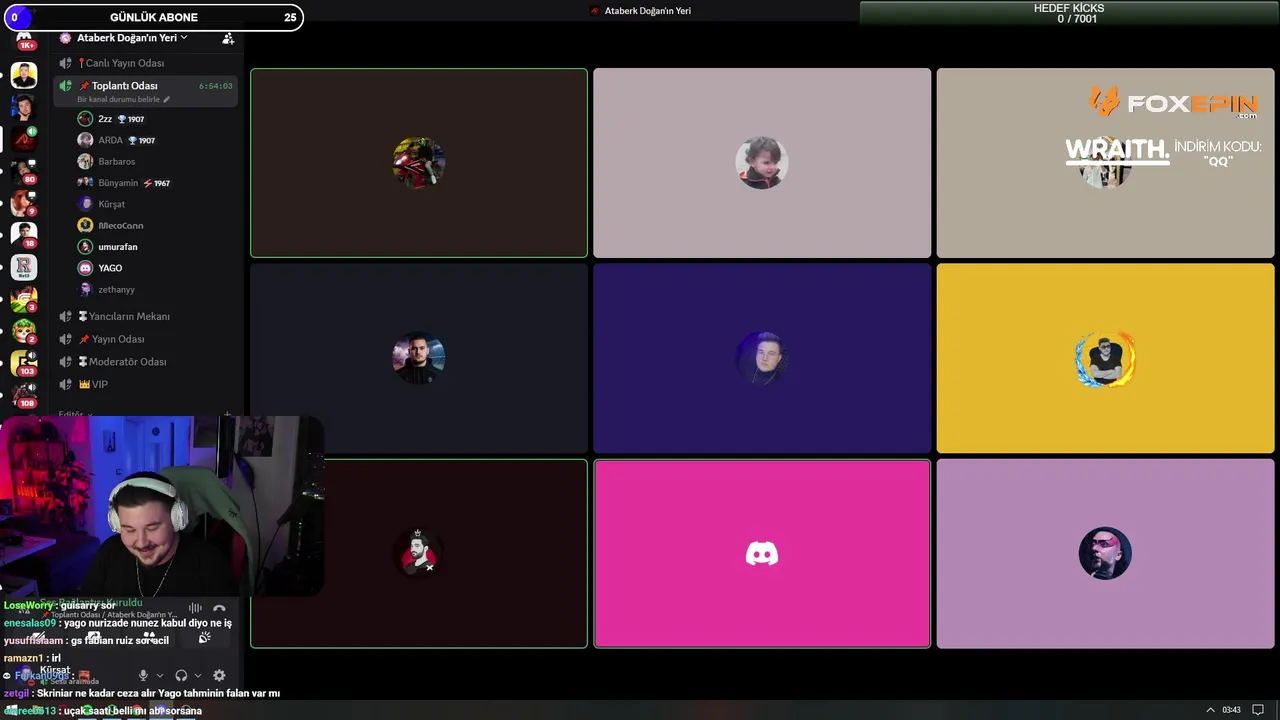Open Windows notification center icon
This screenshot has width=1280, height=720.
1258,710
